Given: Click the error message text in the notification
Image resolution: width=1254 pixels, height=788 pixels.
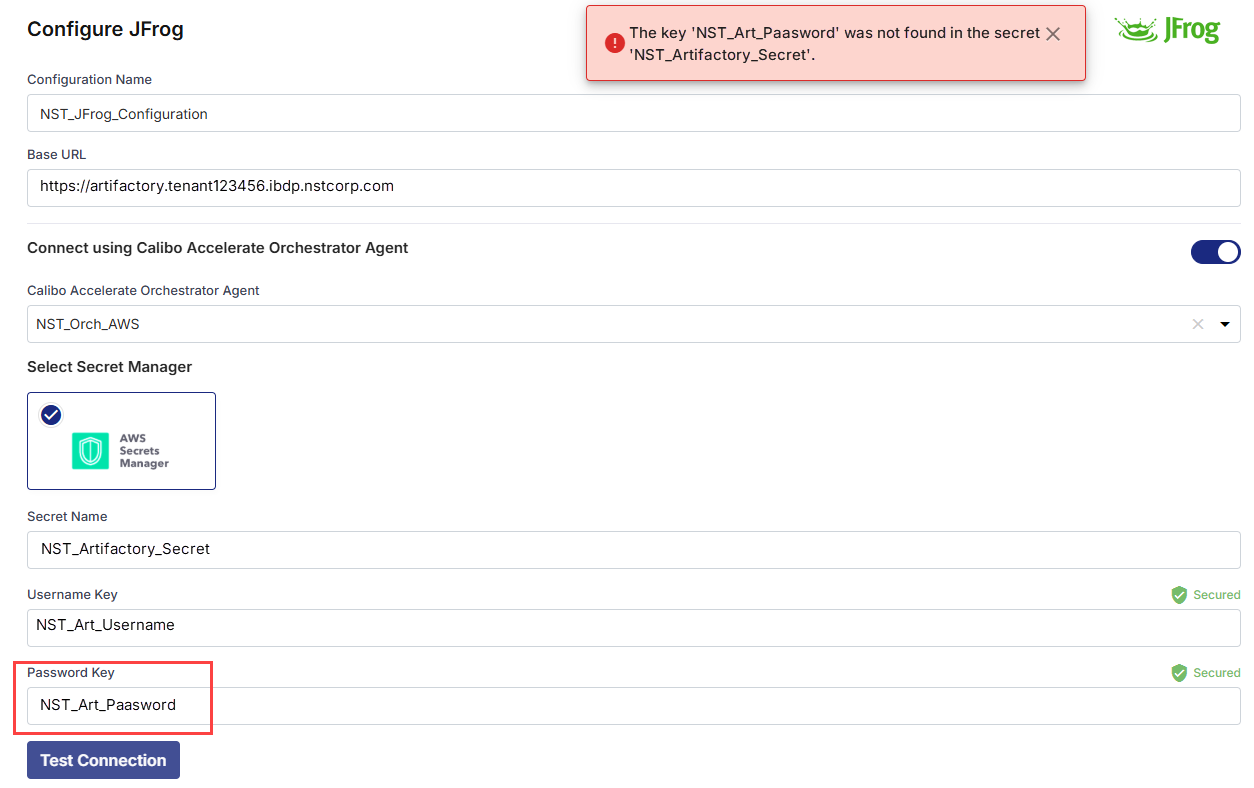Looking at the screenshot, I should tap(833, 44).
